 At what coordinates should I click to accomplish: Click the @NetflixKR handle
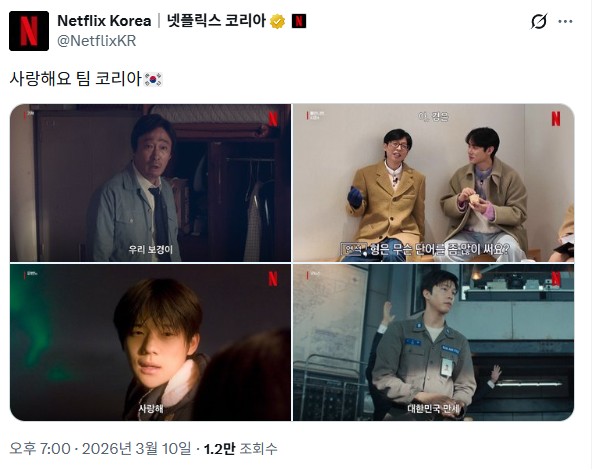click(97, 41)
